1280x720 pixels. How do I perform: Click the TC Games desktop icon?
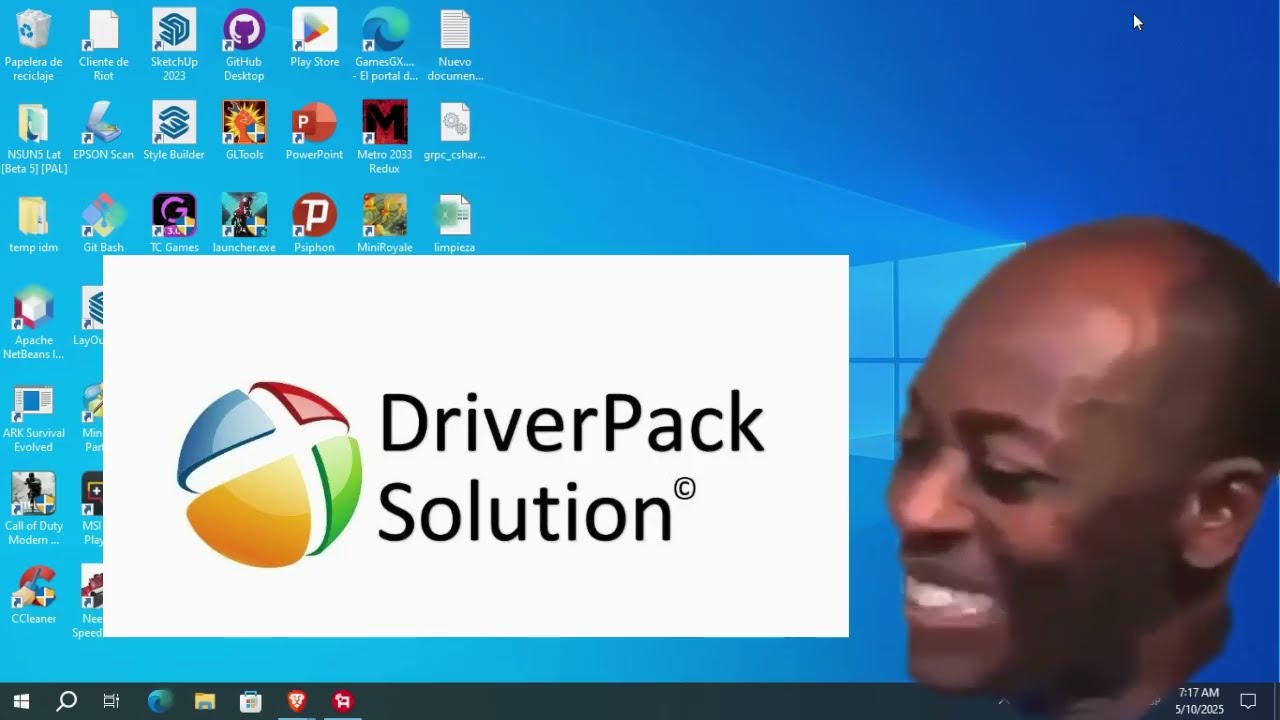[x=174, y=224]
